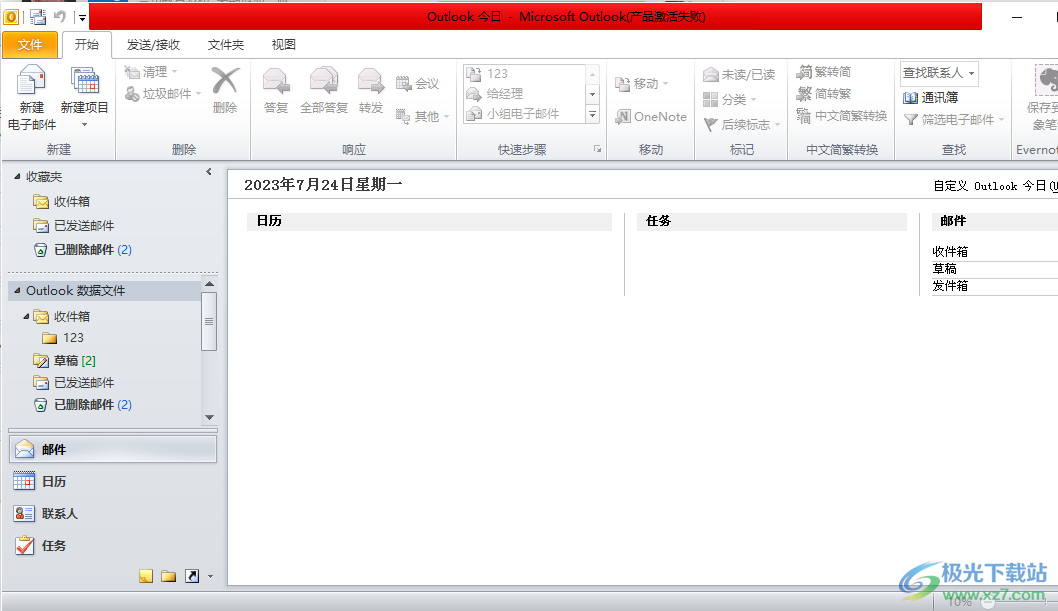Open the Favorites Inbox (收件箱) folder
Screen dimensions: 1058x611
tap(61, 202)
